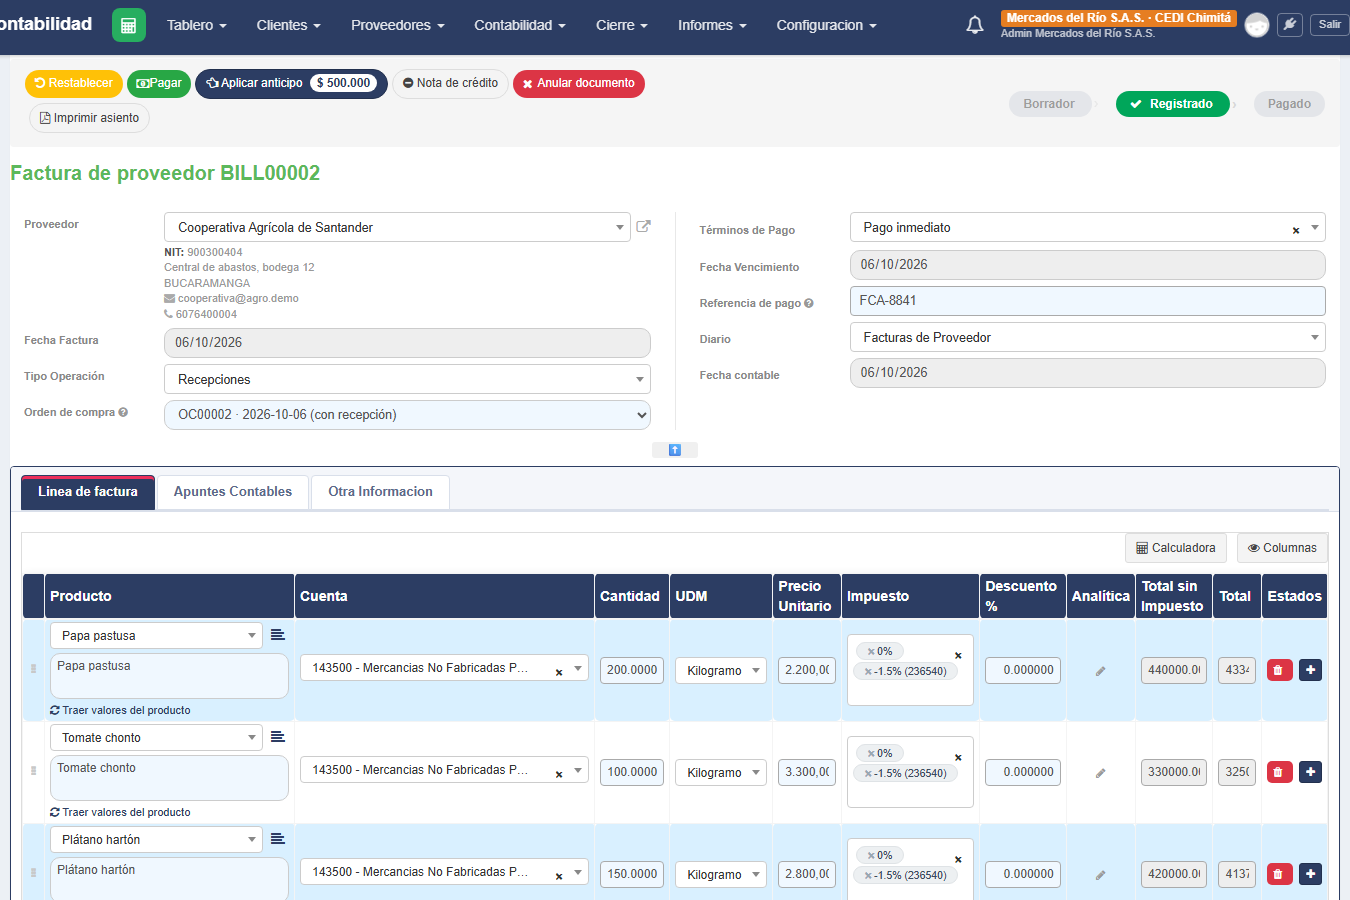Delete the Plátano hartón invoice line
Image resolution: width=1350 pixels, height=900 pixels.
(x=1280, y=874)
